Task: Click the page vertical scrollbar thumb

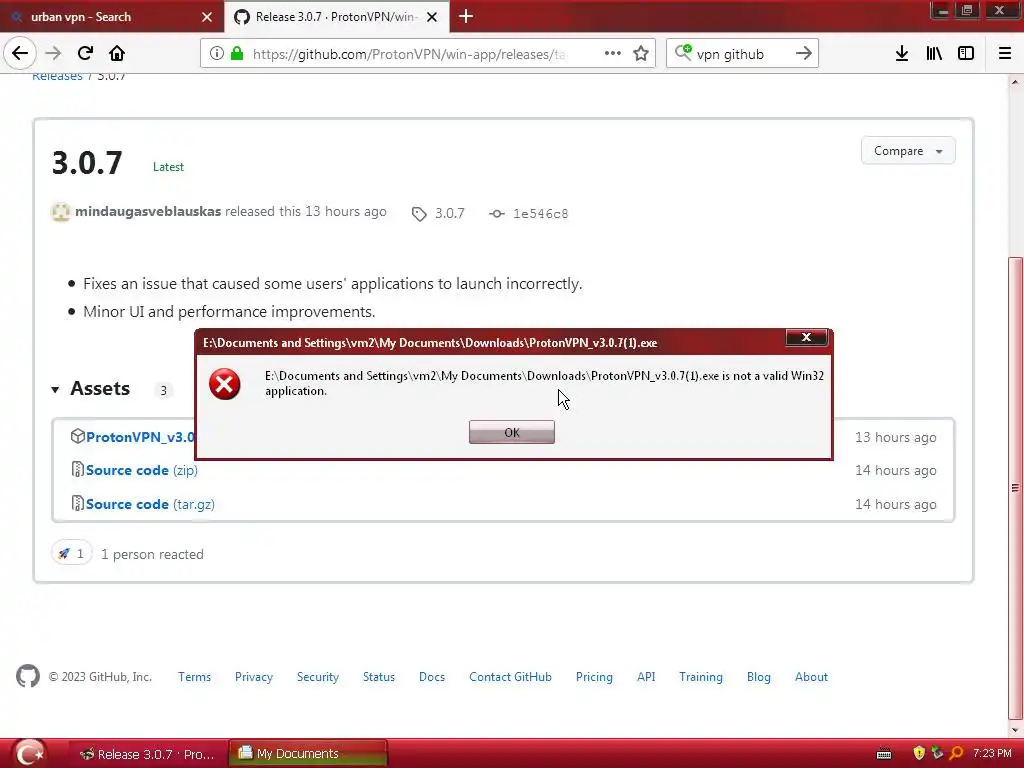Action: tap(1015, 487)
